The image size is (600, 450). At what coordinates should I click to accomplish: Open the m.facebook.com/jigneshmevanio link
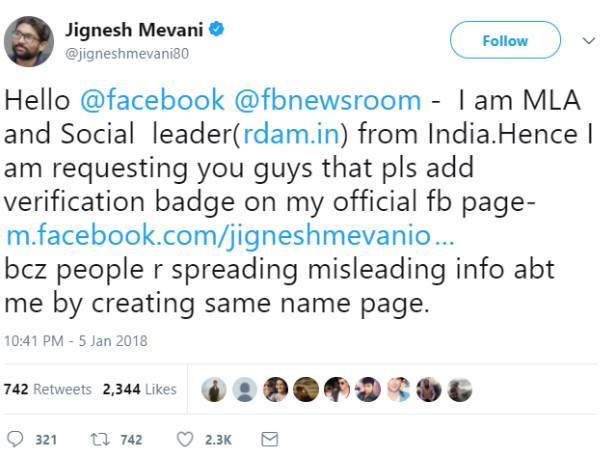point(231,236)
